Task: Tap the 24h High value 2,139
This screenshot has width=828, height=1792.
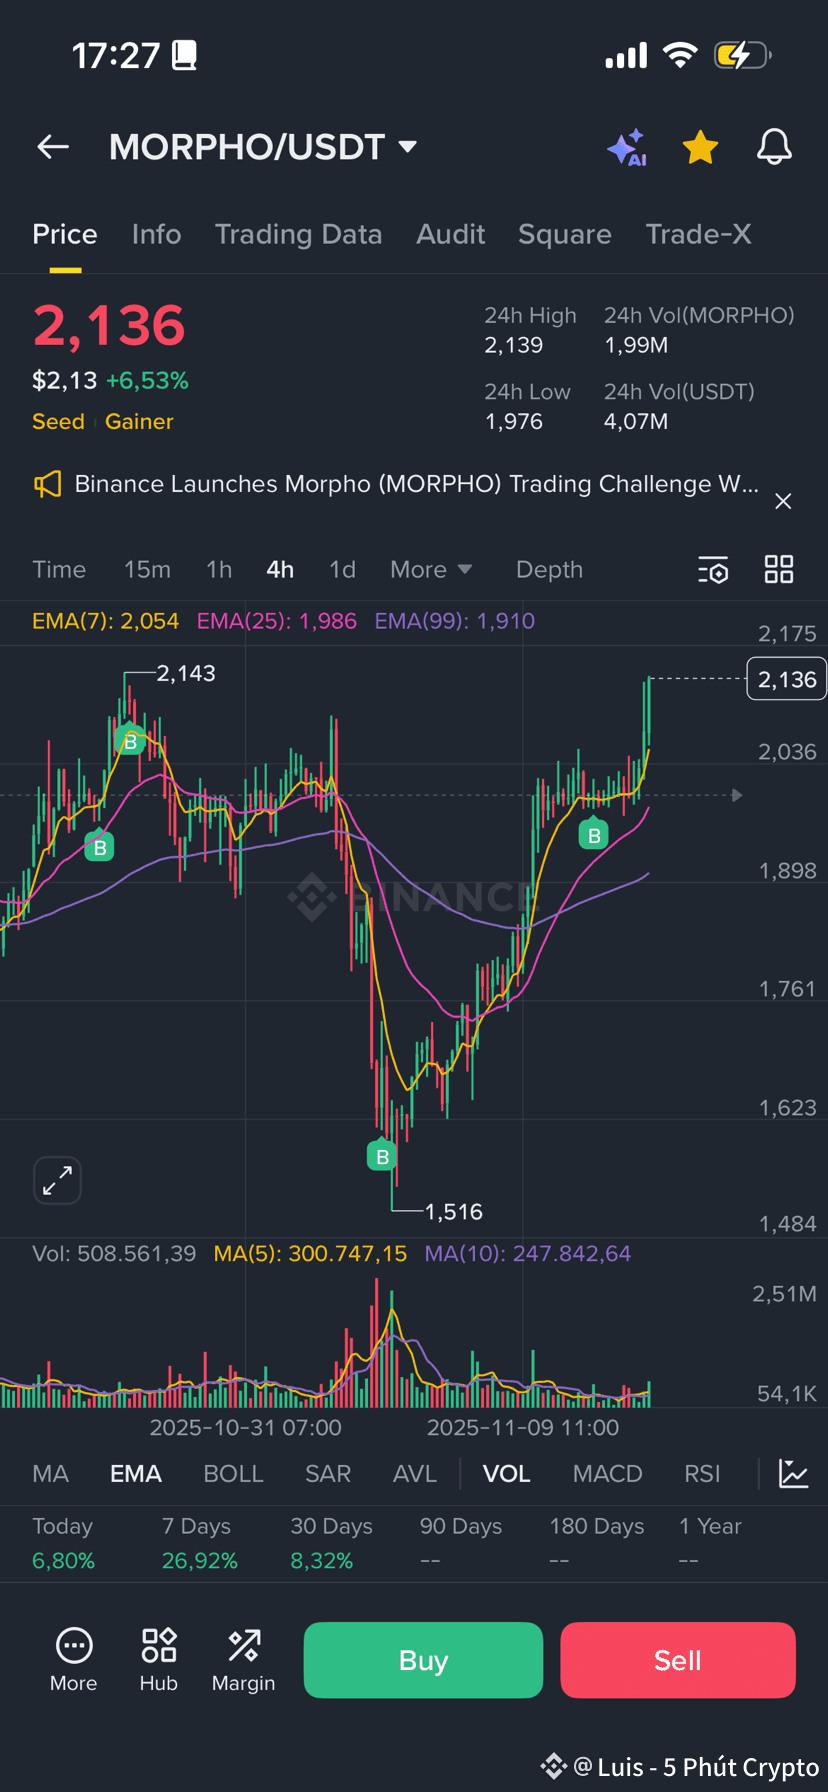Action: pos(514,346)
